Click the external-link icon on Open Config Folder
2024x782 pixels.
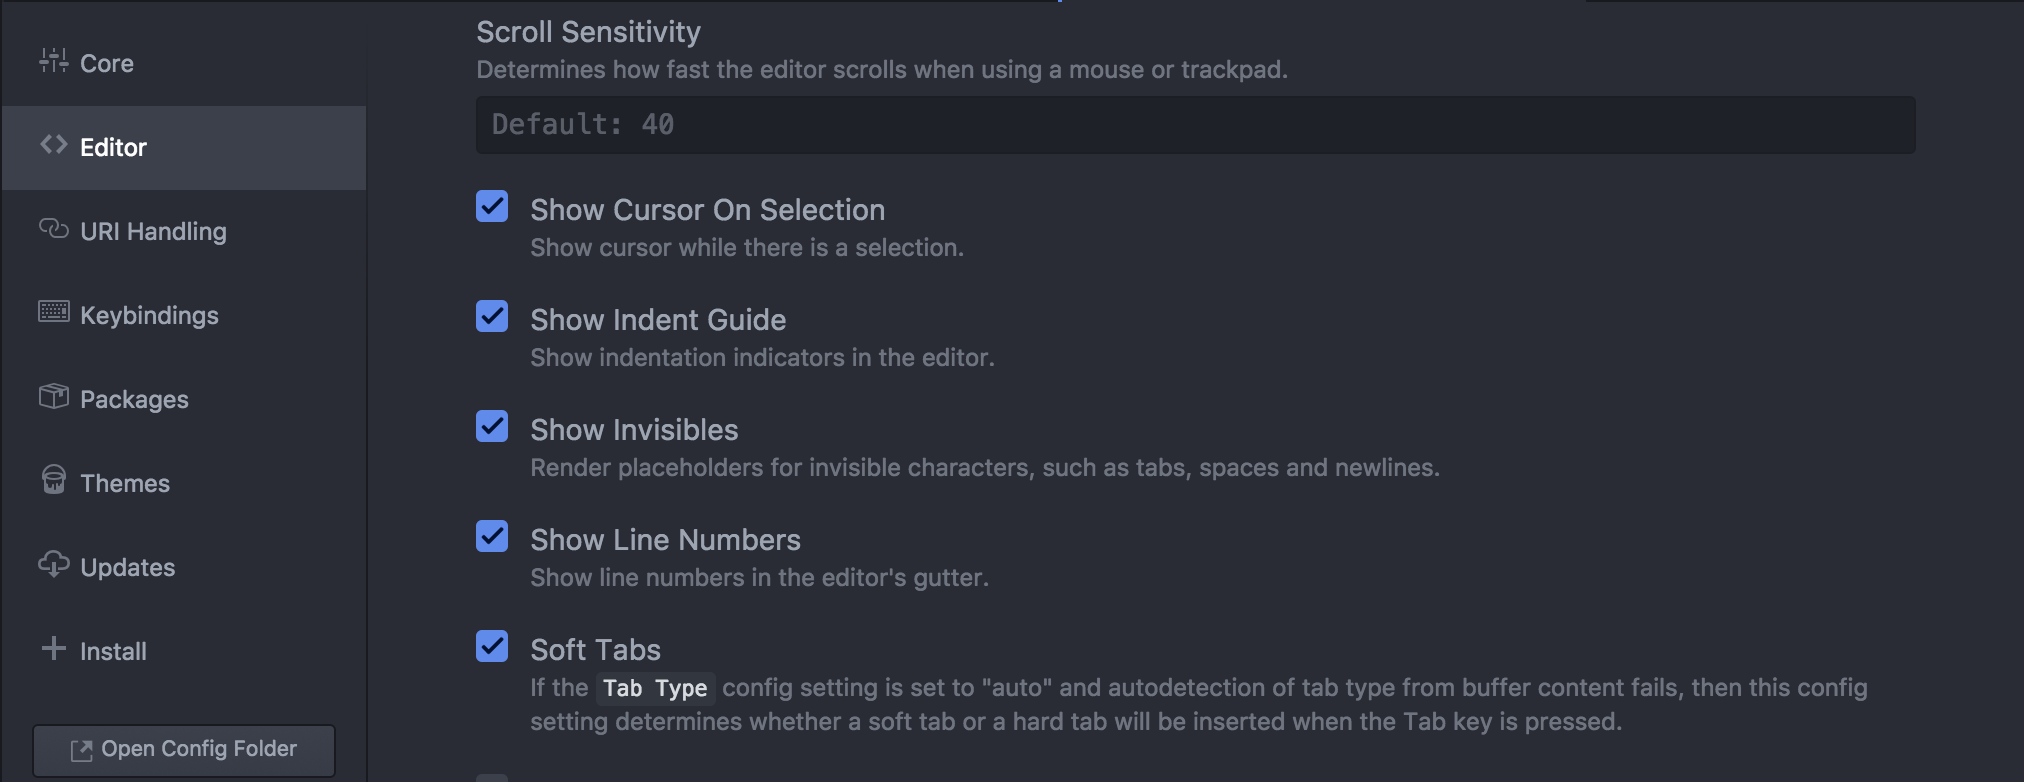[81, 750]
